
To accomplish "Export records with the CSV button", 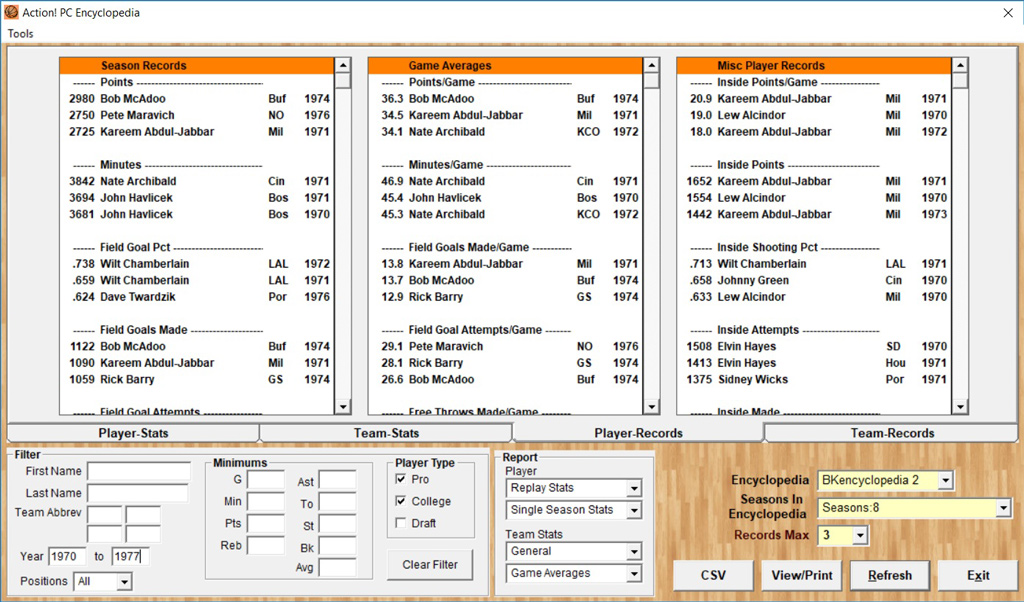I will coord(713,575).
